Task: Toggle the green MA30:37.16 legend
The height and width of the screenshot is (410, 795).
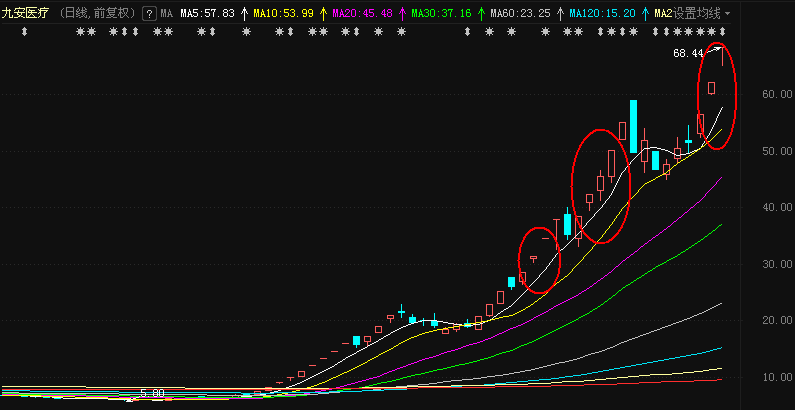Action: pos(441,14)
